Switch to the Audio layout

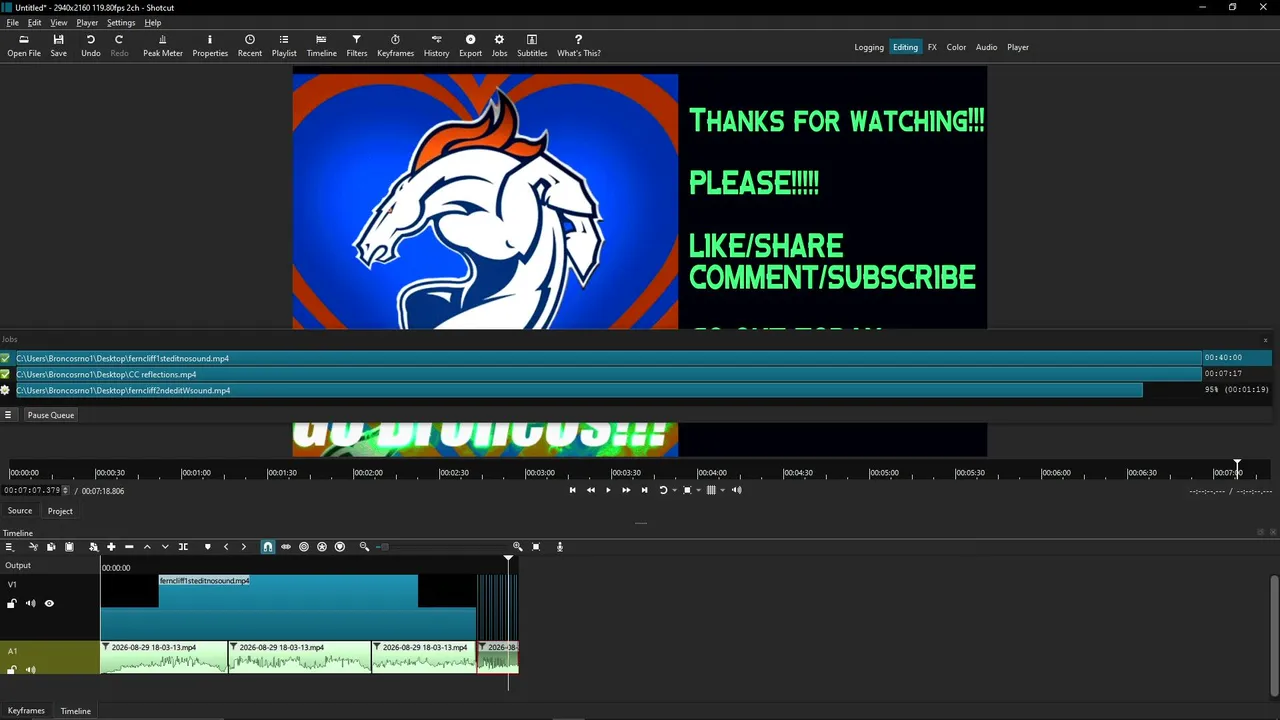pos(986,47)
